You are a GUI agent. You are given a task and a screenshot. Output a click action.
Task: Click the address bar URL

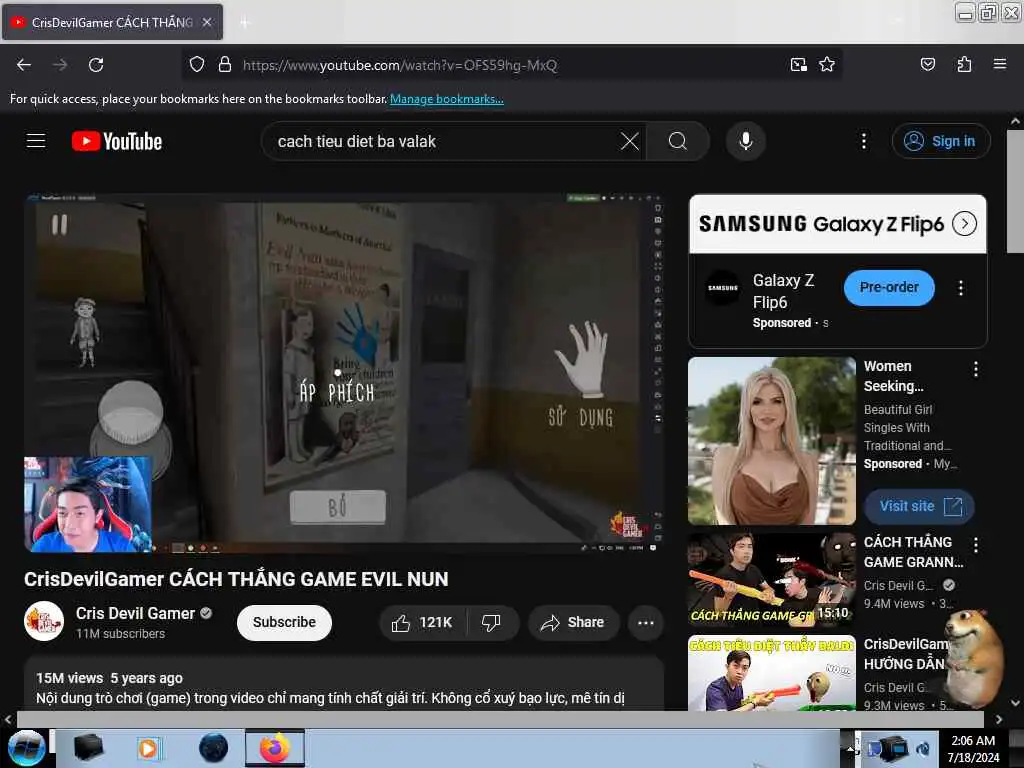pos(400,65)
